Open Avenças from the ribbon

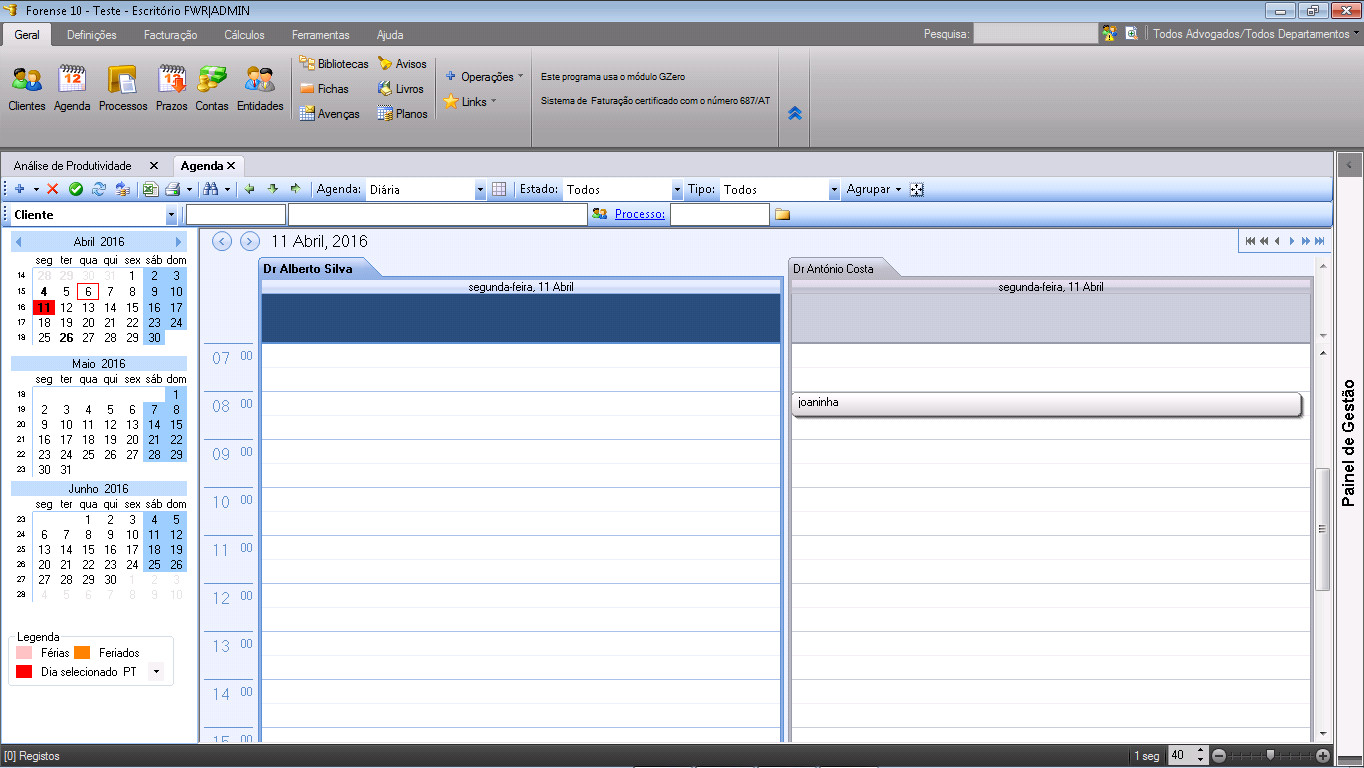point(329,114)
